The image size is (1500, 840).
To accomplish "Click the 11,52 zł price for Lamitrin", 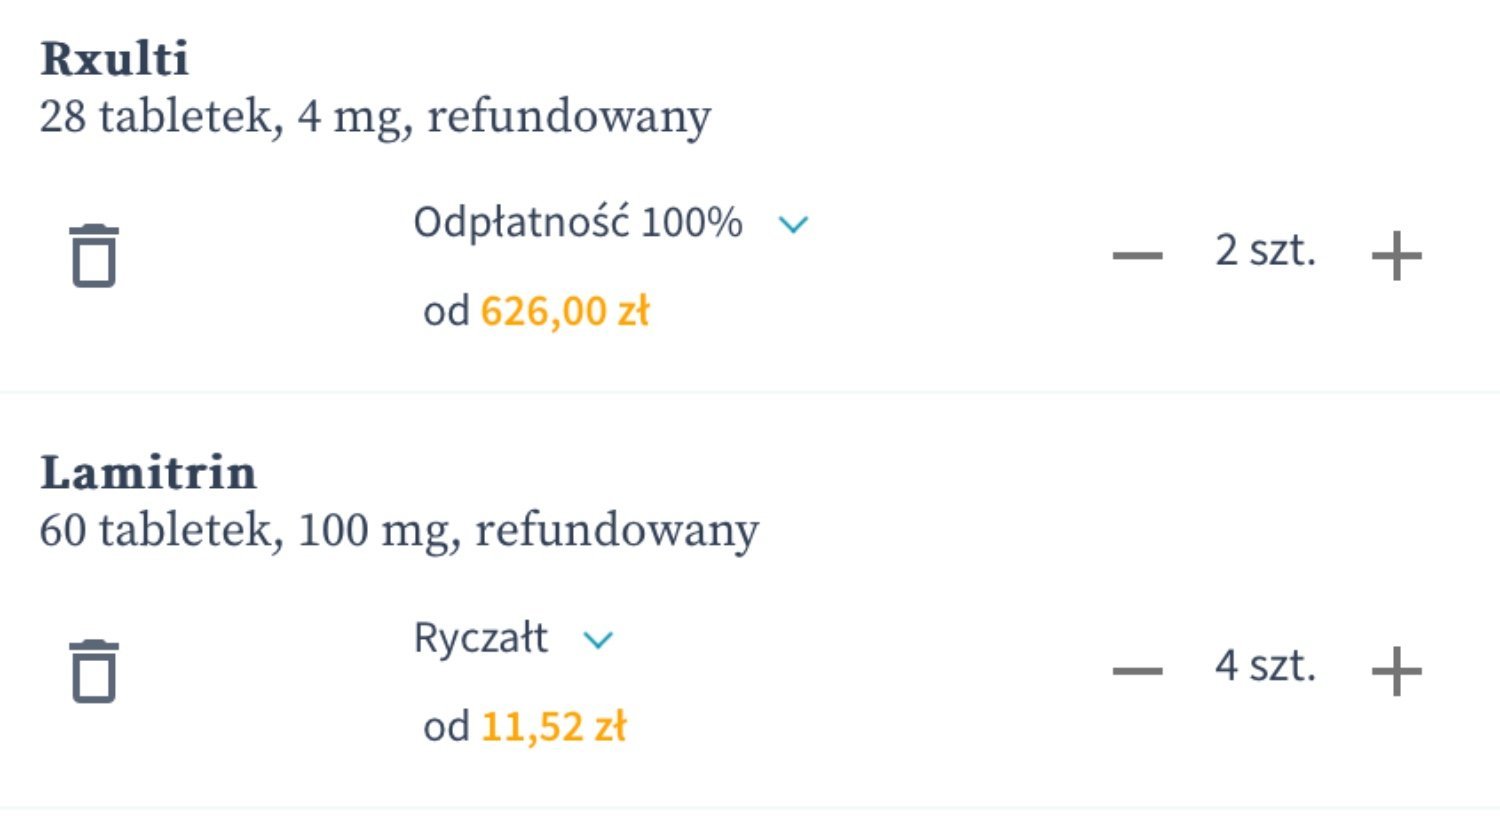I will (554, 727).
